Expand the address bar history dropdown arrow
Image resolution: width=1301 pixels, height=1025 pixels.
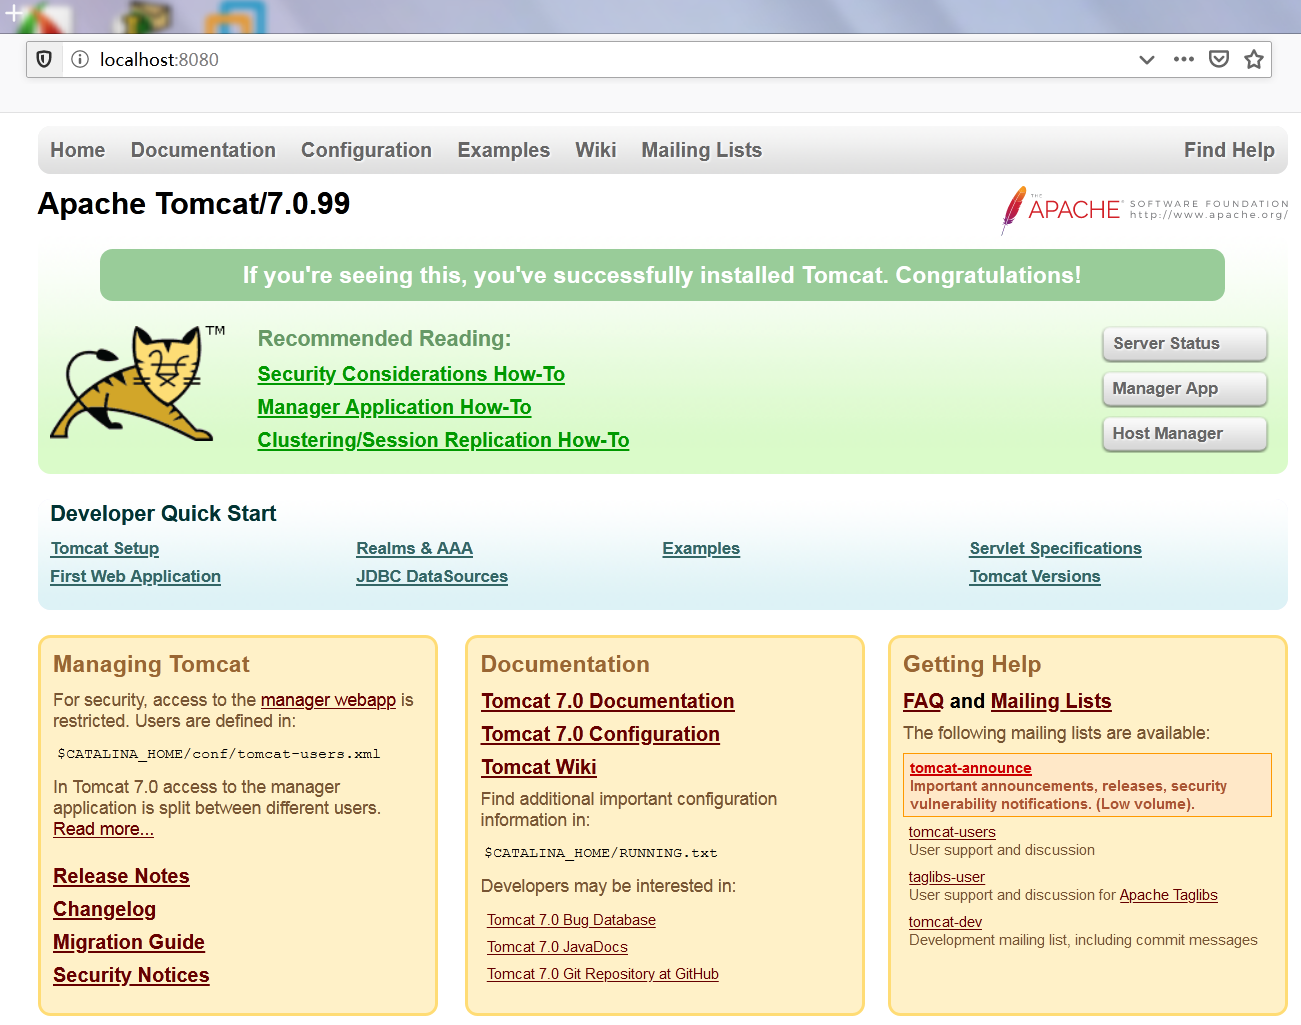point(1147,59)
